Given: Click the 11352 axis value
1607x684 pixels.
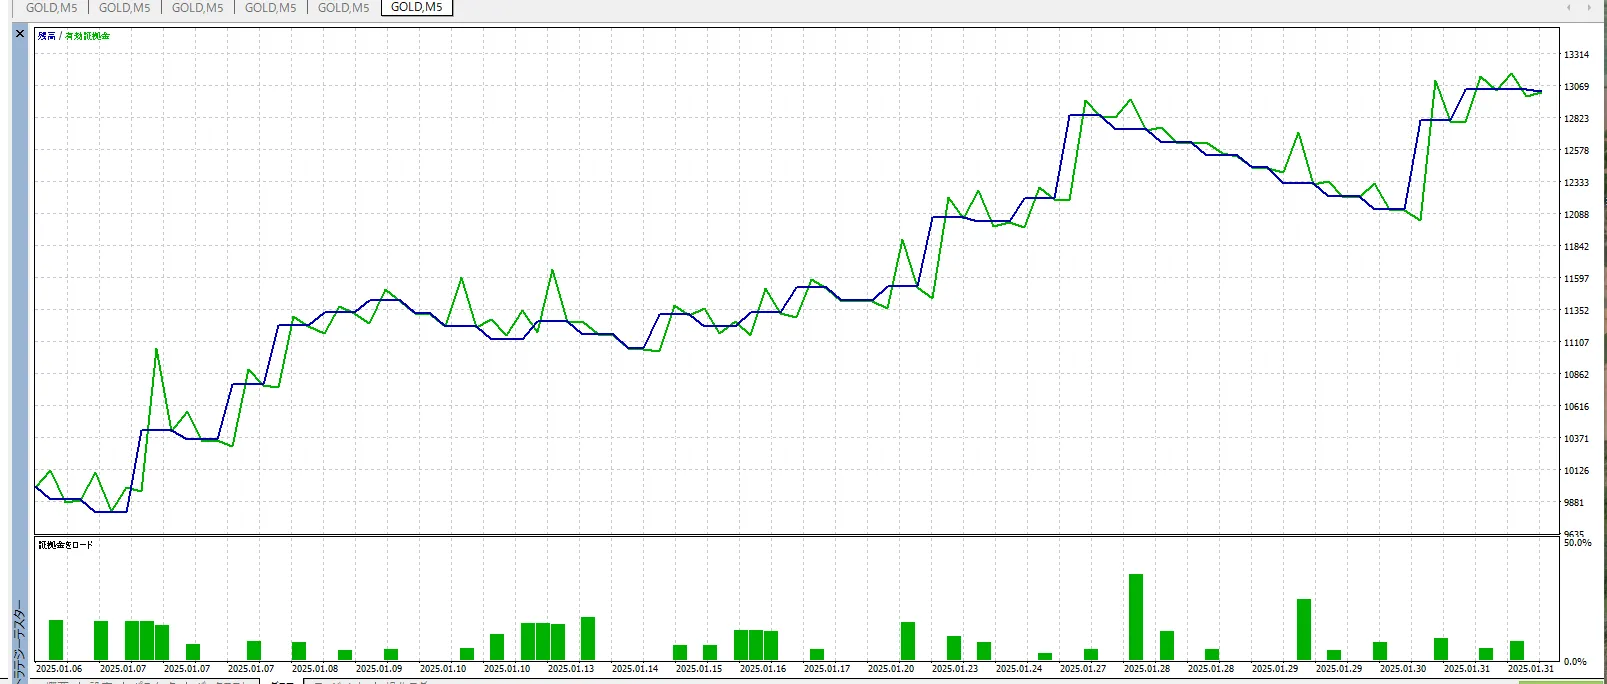Looking at the screenshot, I should point(1577,311).
